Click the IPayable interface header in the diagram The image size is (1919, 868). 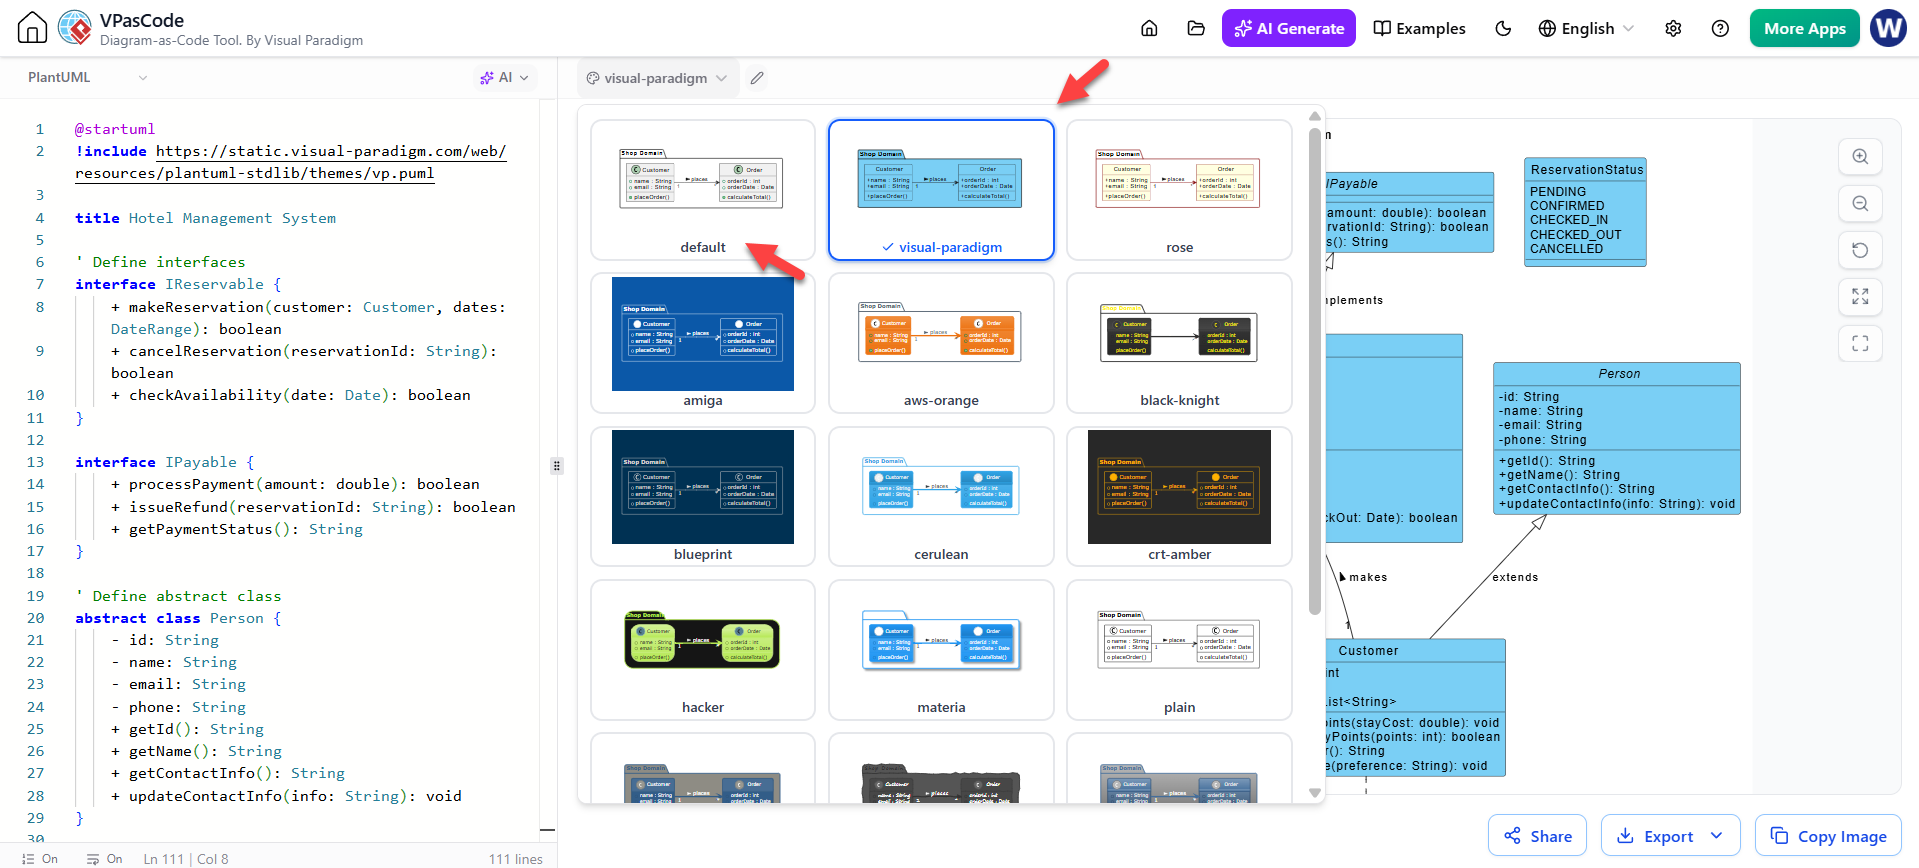point(1410,184)
